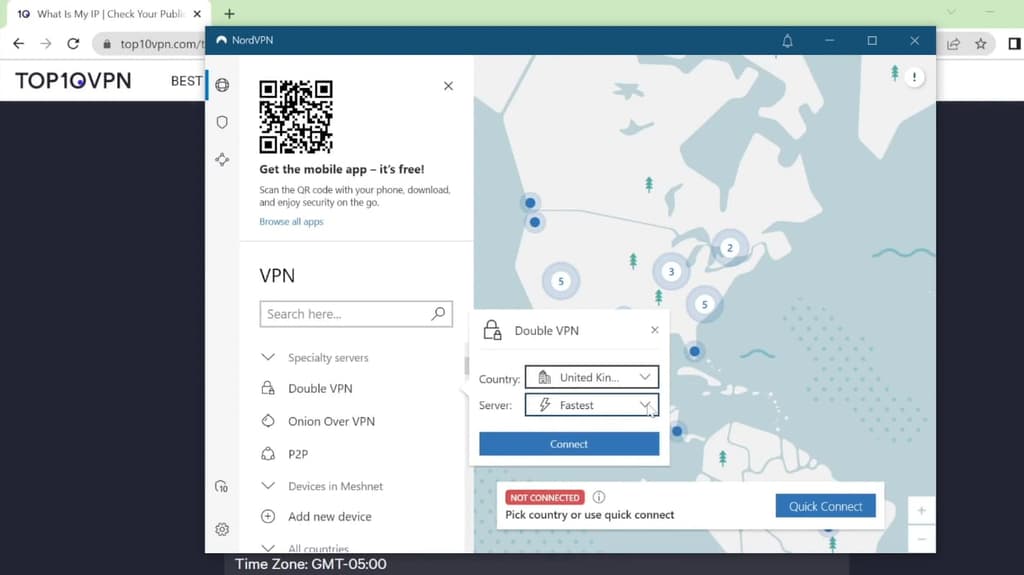Zoom out the map with minus button
Viewport: 1024px width, 575px height.
[921, 539]
